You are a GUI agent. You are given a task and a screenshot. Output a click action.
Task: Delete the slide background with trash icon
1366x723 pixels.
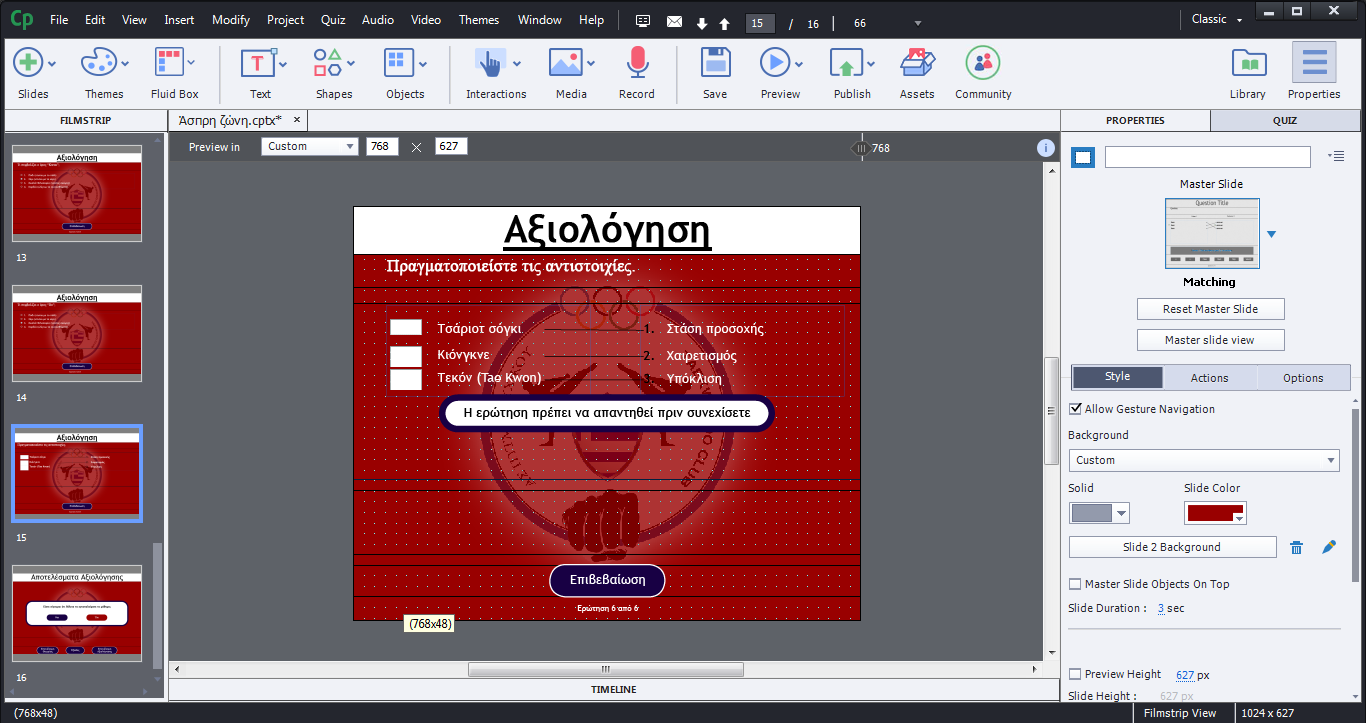click(x=1297, y=547)
